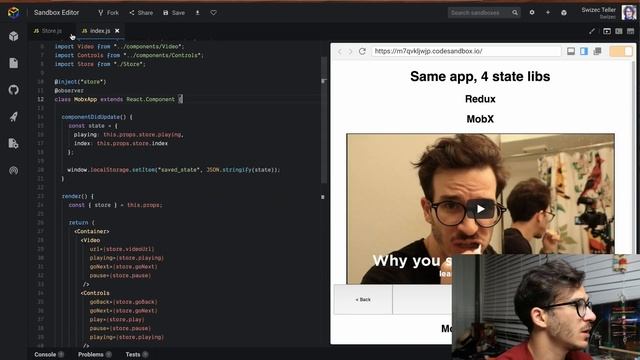Click the user avatar picture
Screen dimensions: 640x360
(x=629, y=12)
